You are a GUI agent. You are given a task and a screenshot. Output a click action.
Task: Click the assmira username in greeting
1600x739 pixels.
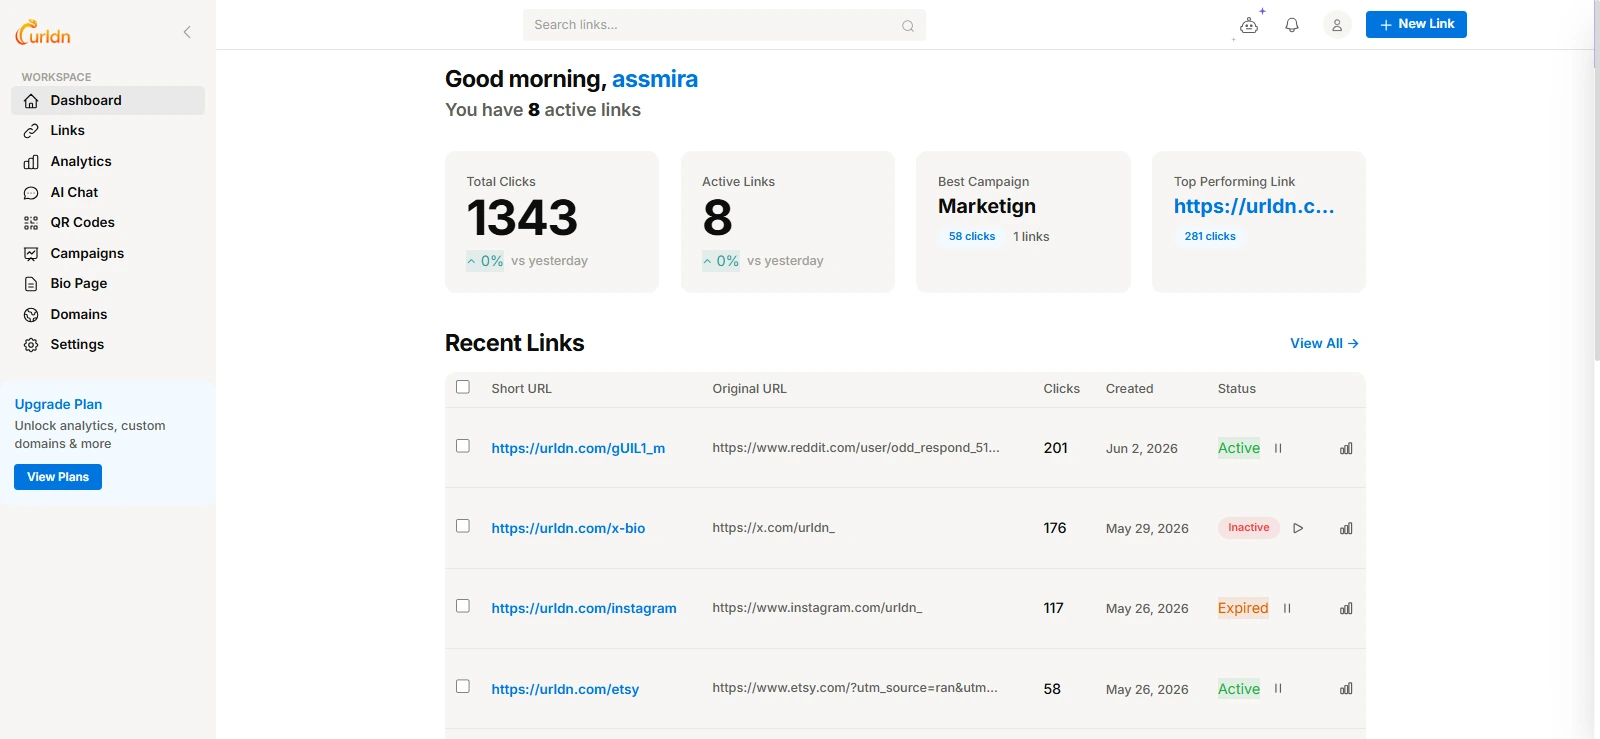click(655, 79)
